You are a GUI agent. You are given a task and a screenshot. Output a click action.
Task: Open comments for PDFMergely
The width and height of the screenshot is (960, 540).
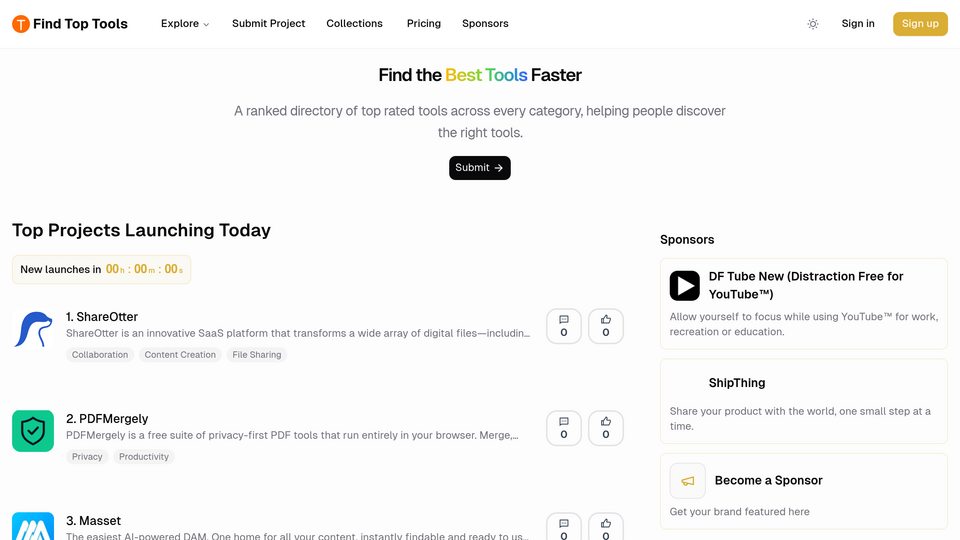coord(564,428)
